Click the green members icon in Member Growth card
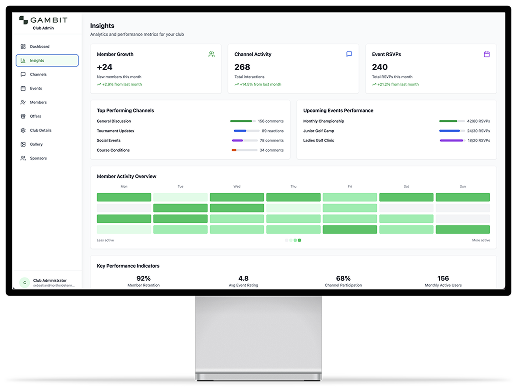 pos(211,54)
